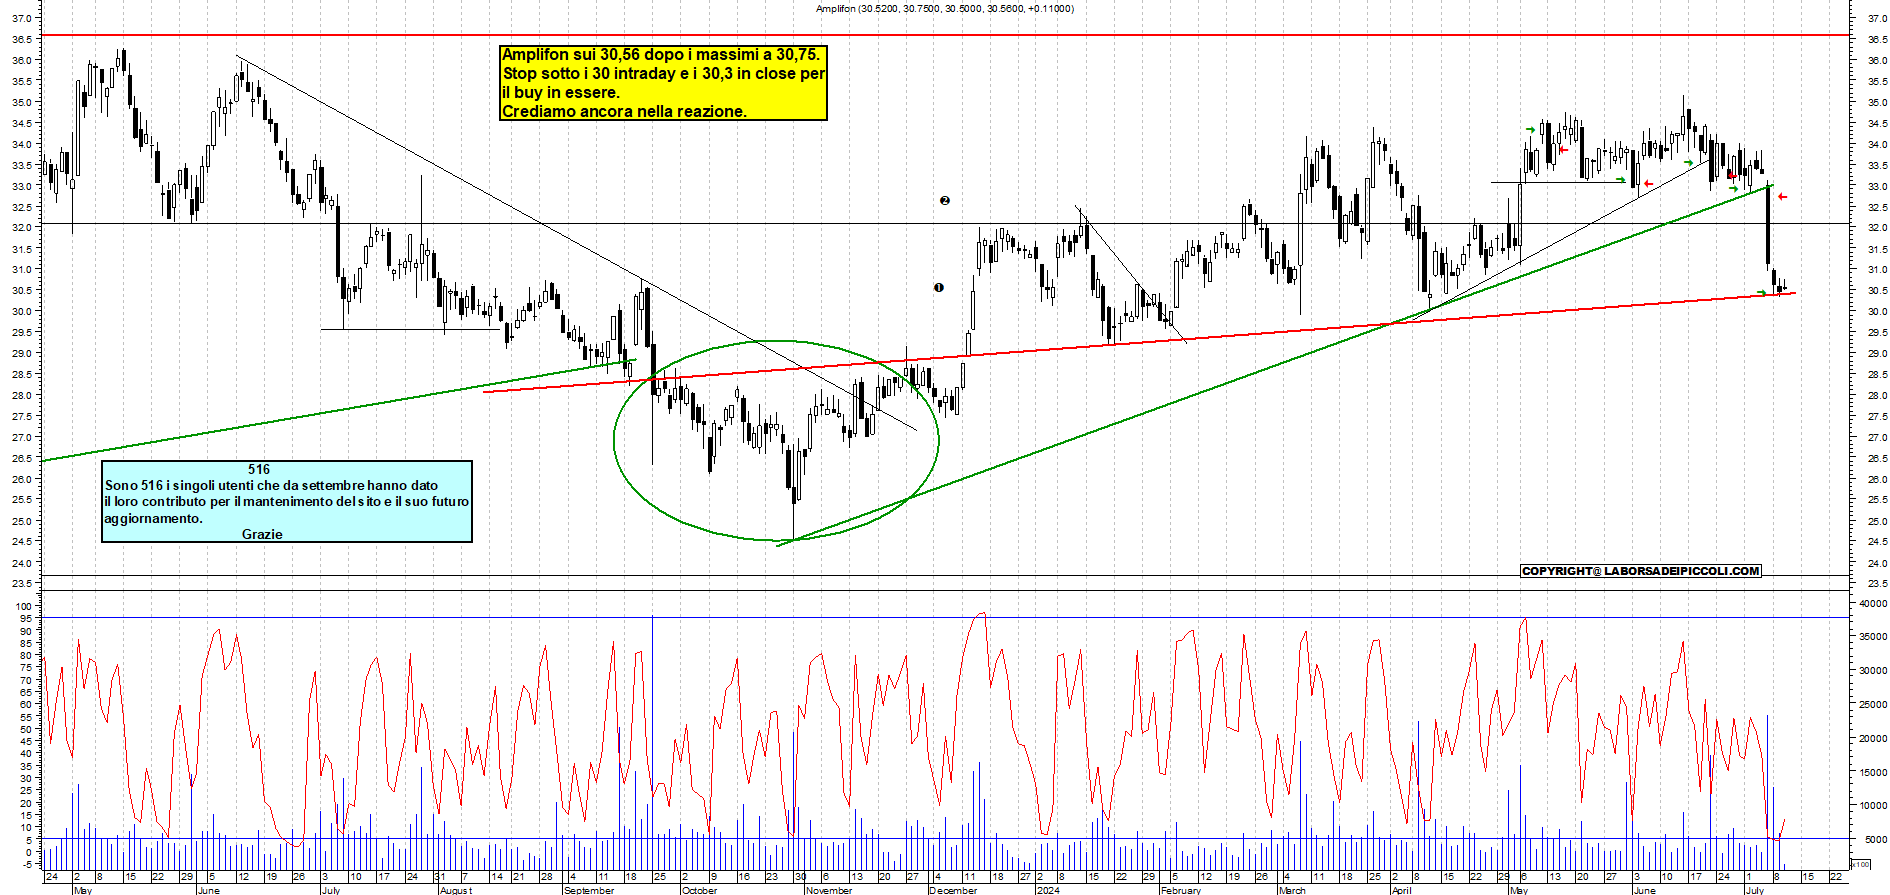1890x895 pixels.
Task: Click the 'April' month label
Action: point(1402,890)
